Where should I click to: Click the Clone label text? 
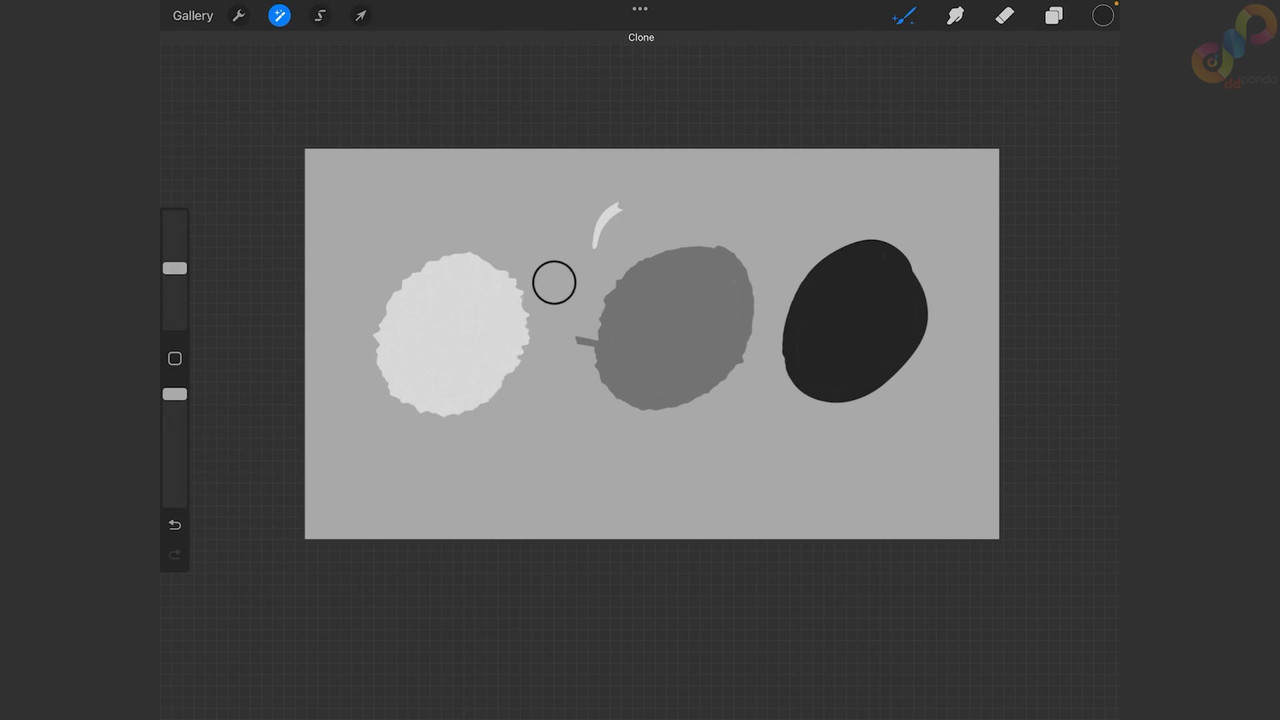pos(641,38)
